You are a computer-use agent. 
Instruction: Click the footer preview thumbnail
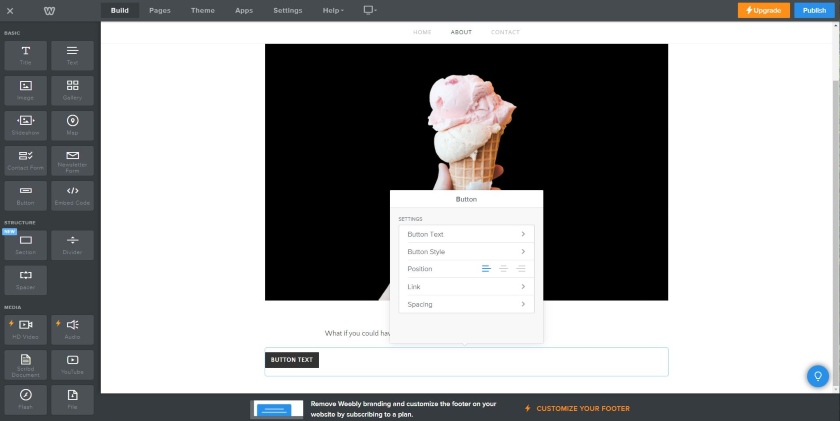pos(277,409)
